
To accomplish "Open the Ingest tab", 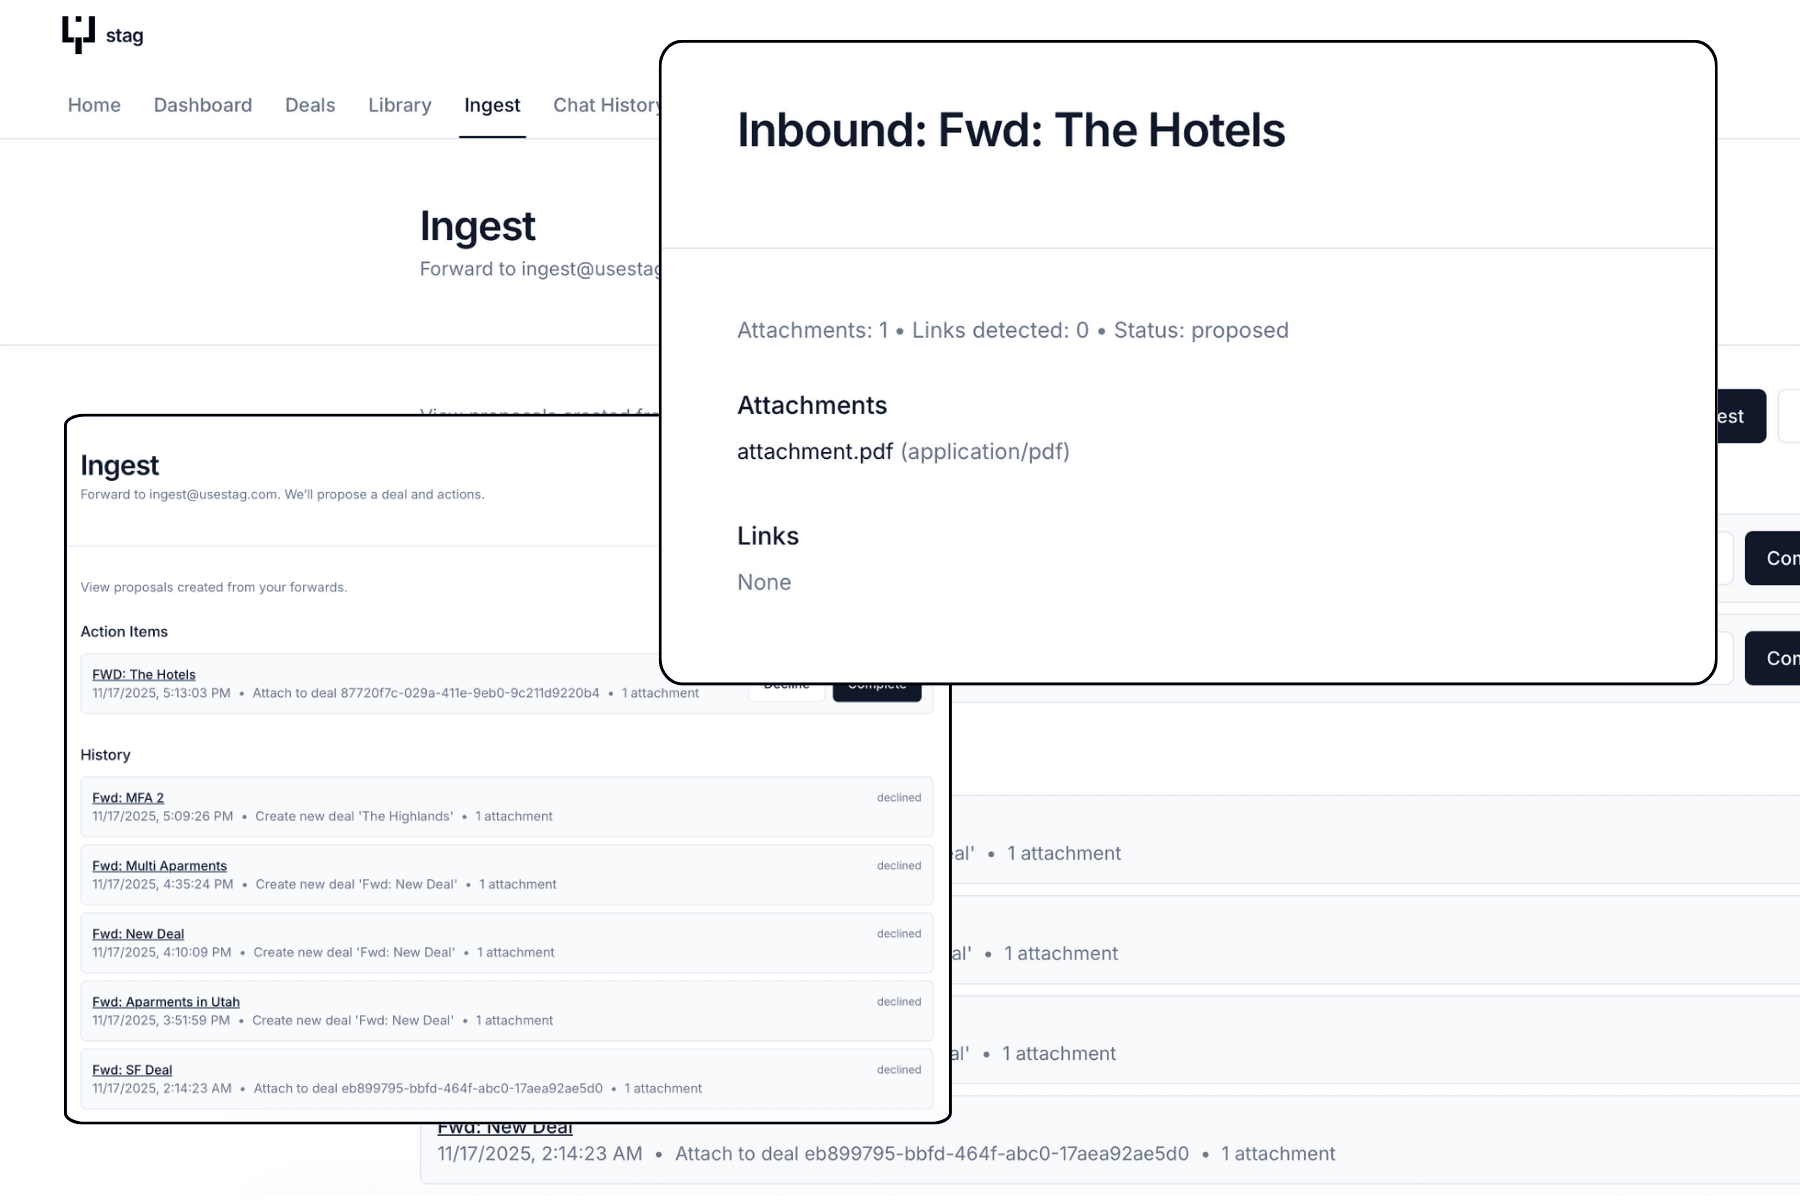I will 492,105.
